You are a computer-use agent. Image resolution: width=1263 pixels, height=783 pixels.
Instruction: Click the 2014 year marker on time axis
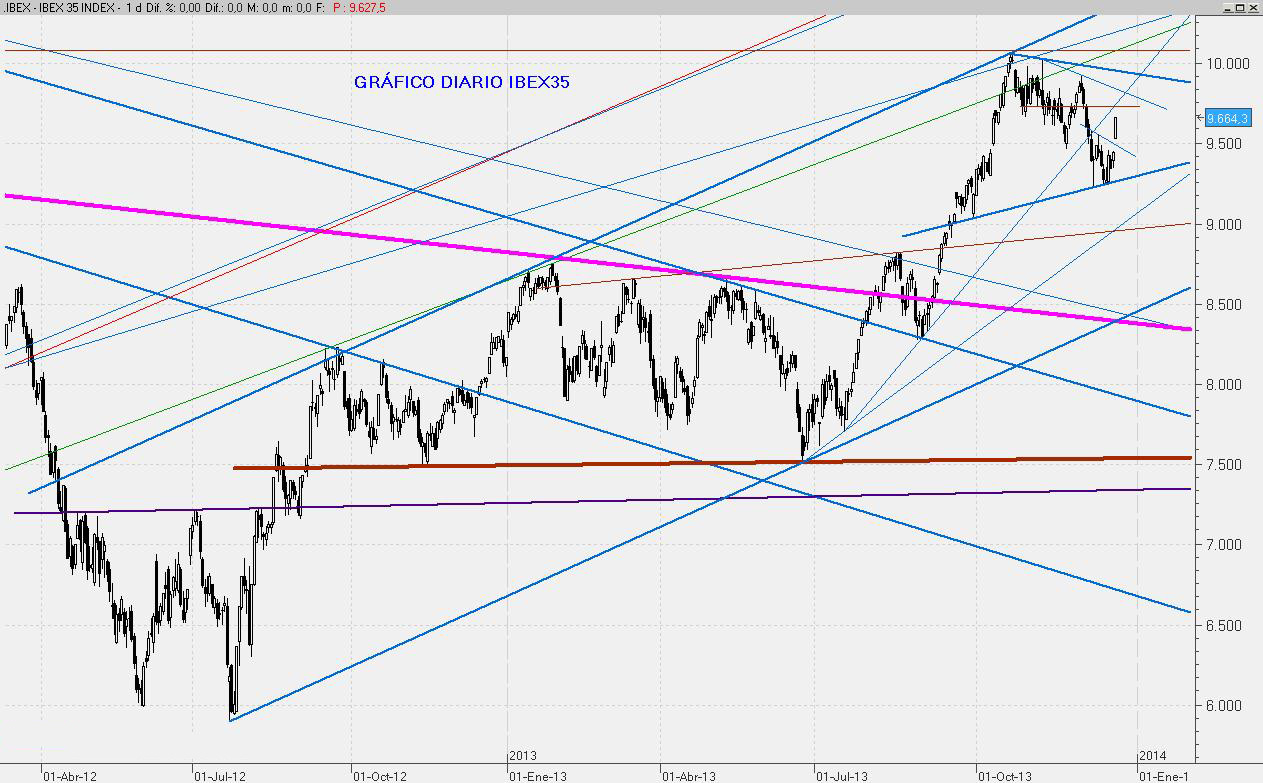(1152, 753)
